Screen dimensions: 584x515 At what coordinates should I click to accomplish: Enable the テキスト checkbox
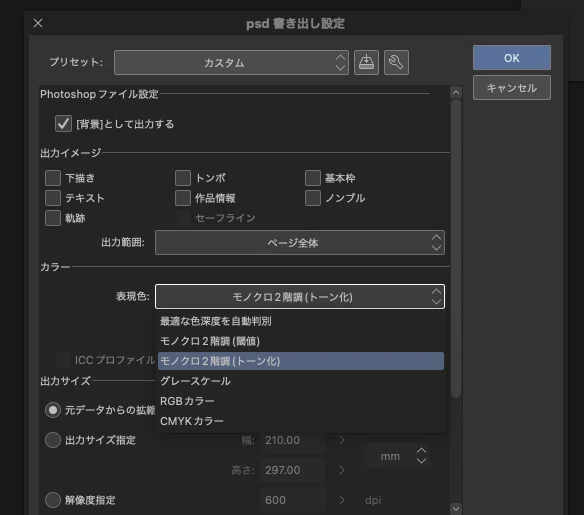53,198
